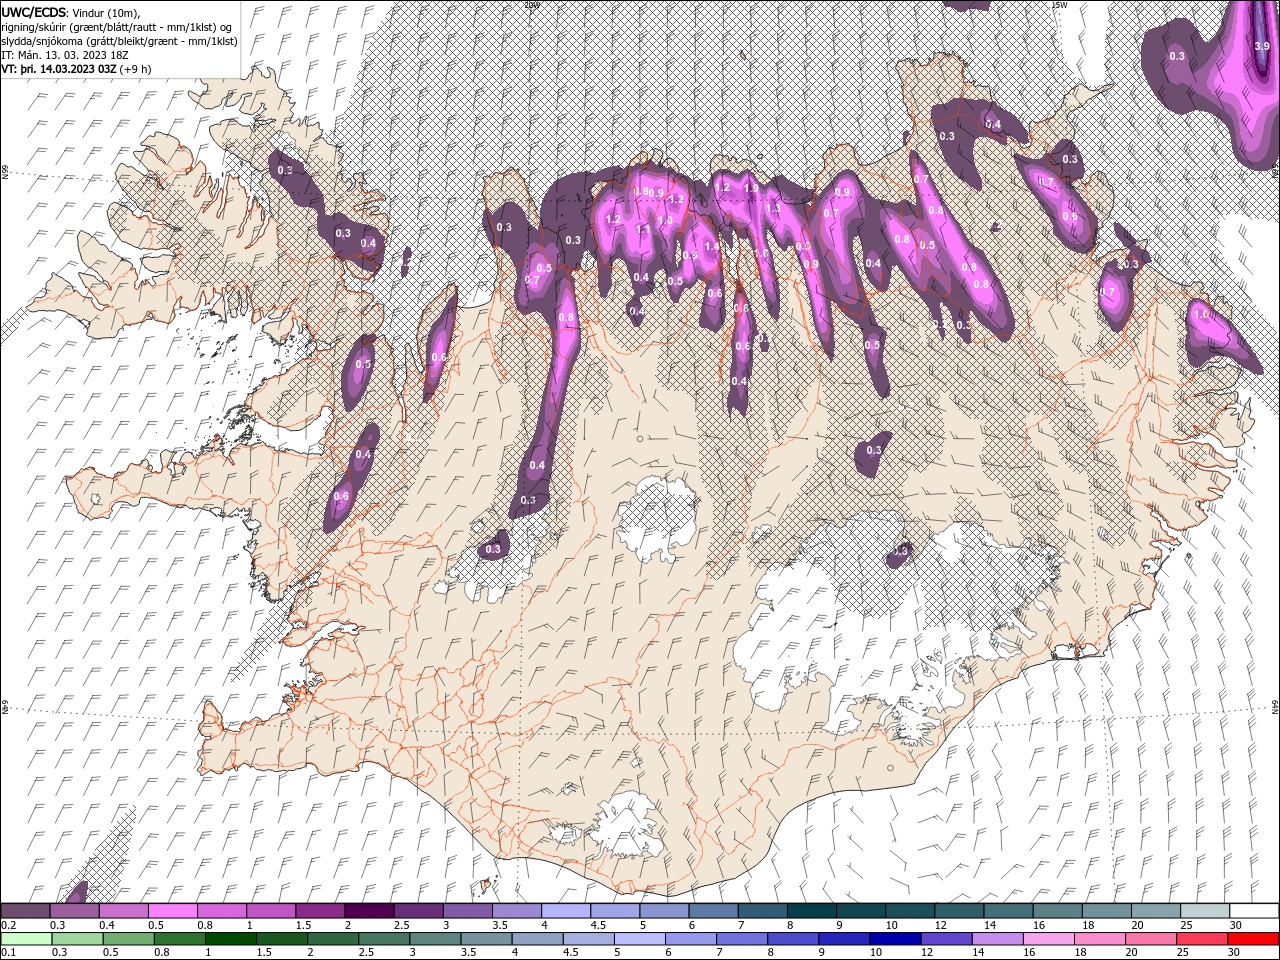The width and height of the screenshot is (1280, 960).
Task: Click the white snow swatch starting at 30
Action: pos(1254,911)
